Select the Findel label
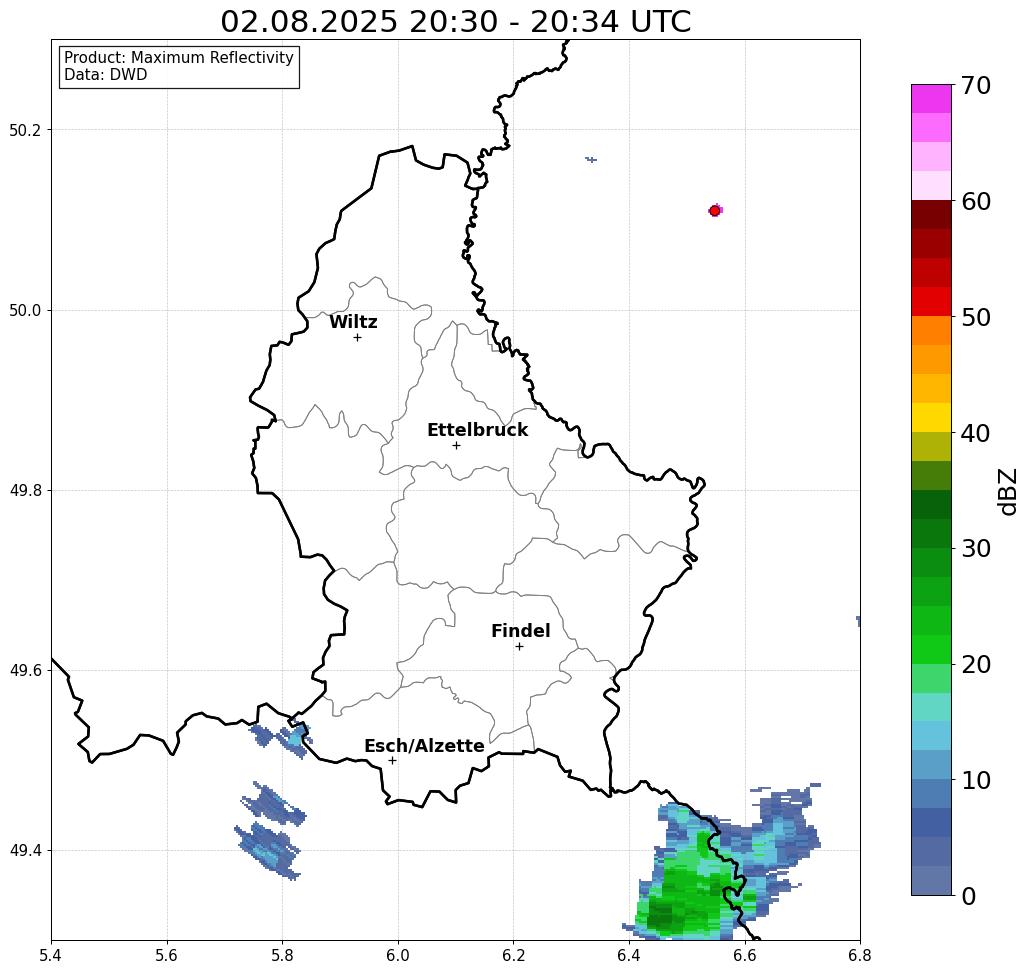1029x973 pixels. [520, 631]
